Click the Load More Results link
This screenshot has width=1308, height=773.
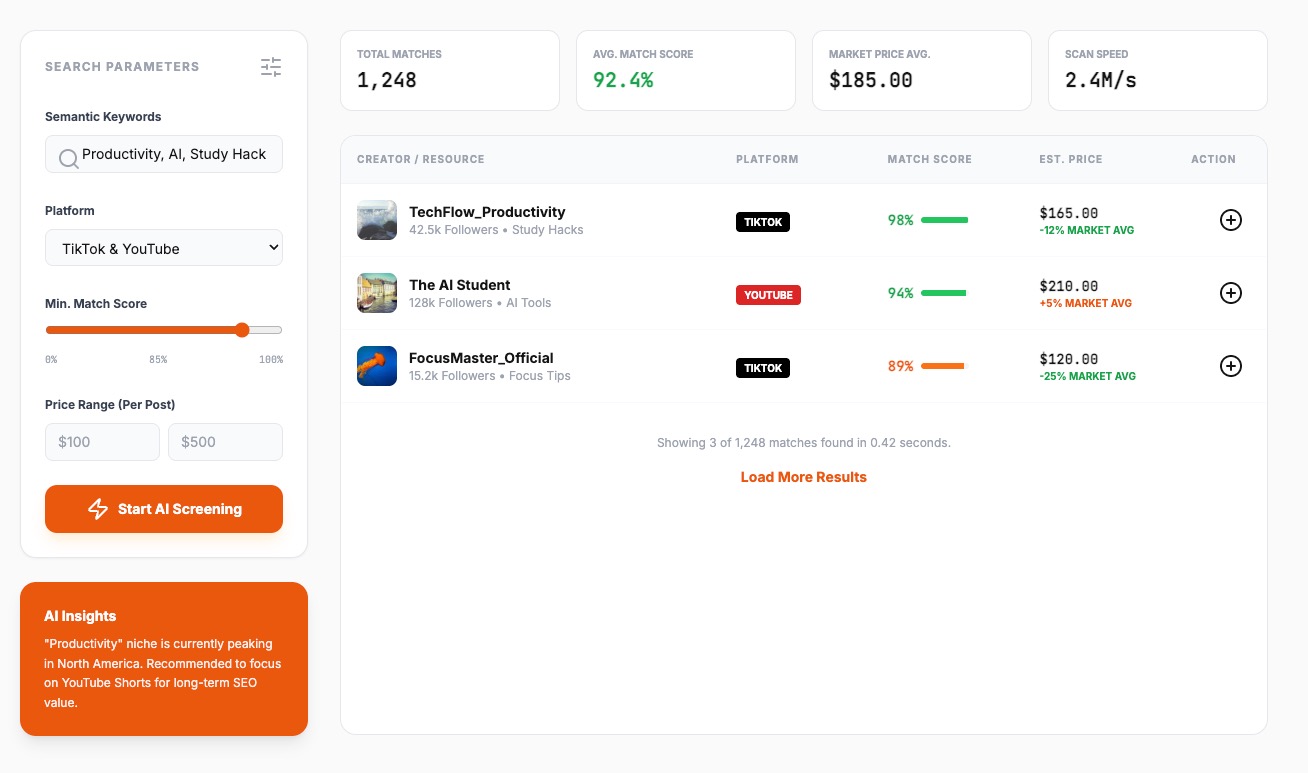click(x=803, y=477)
